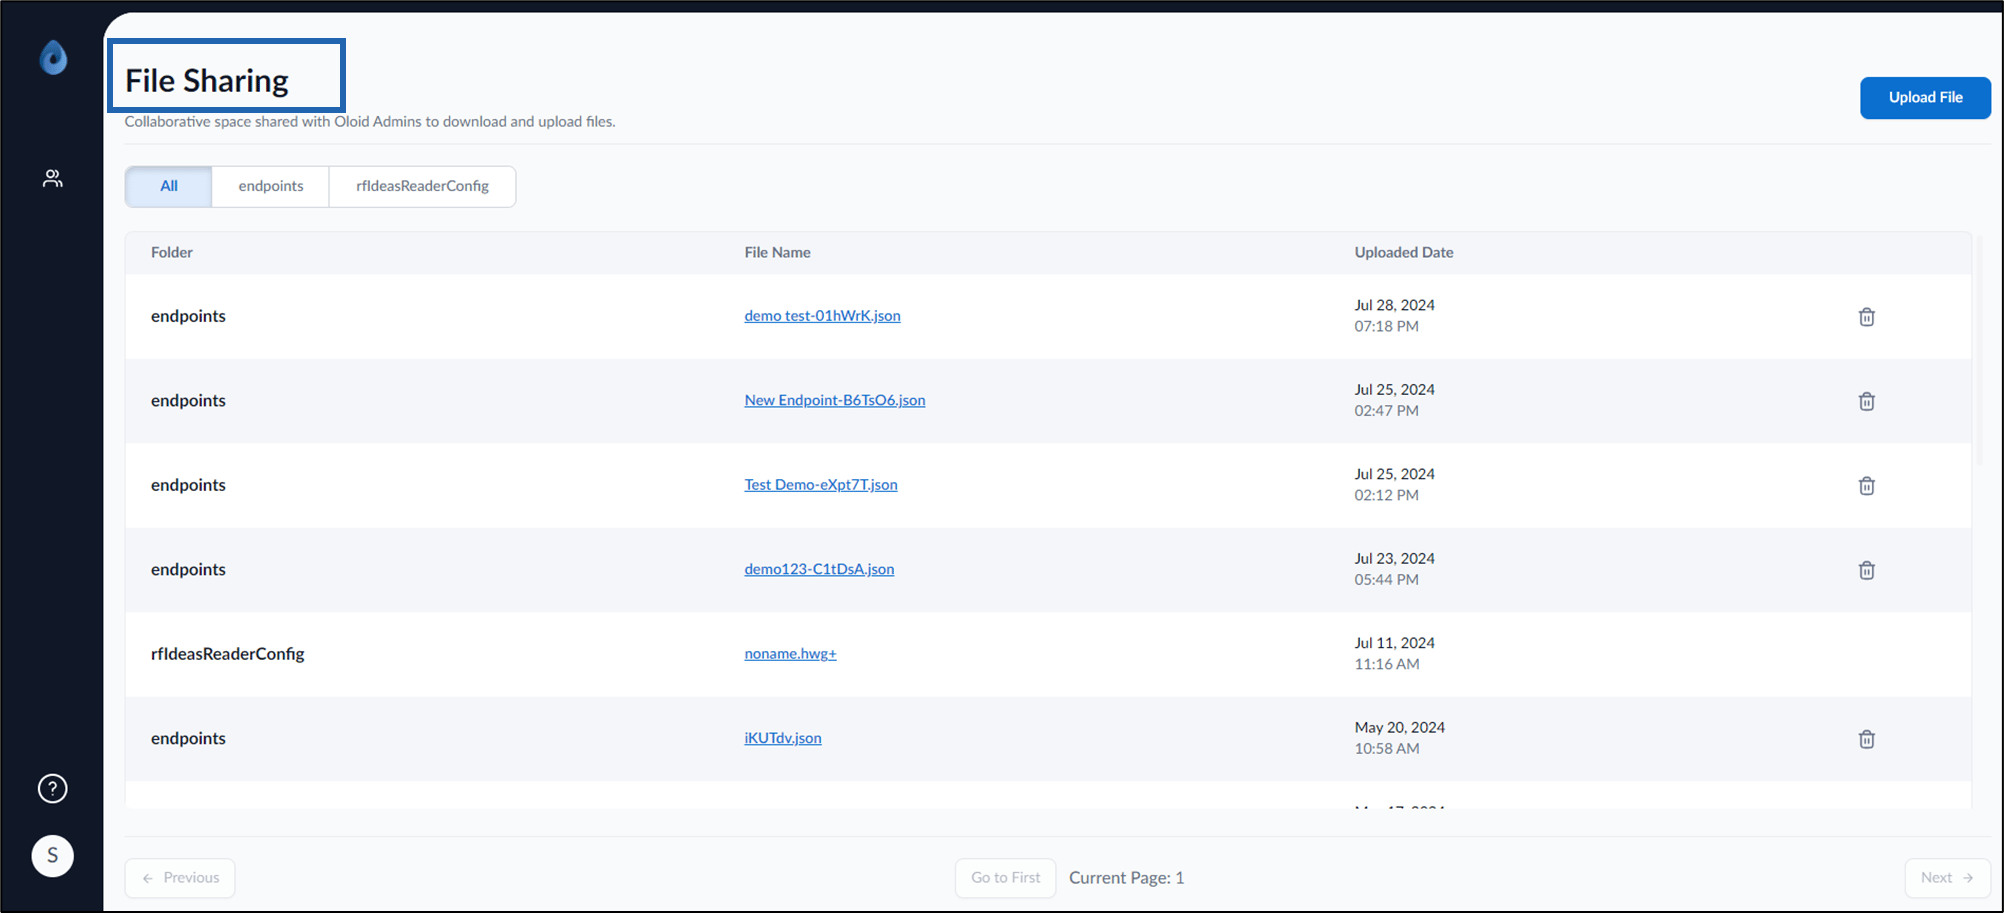Click the Jul 23, 2024 upload date
The width and height of the screenshot is (2004, 913).
tap(1394, 558)
